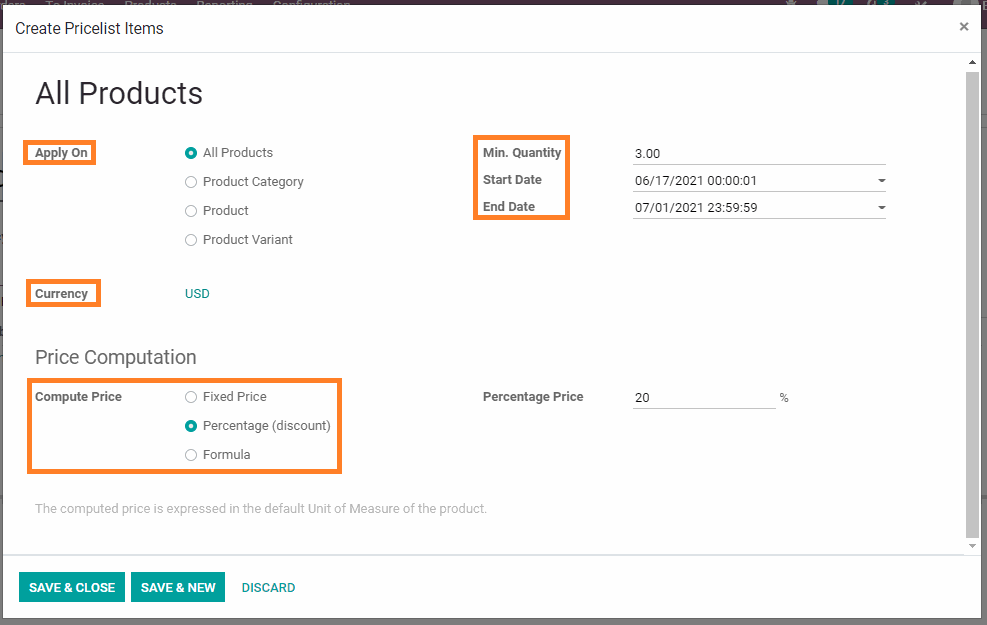Click the End Date text field

[750, 208]
